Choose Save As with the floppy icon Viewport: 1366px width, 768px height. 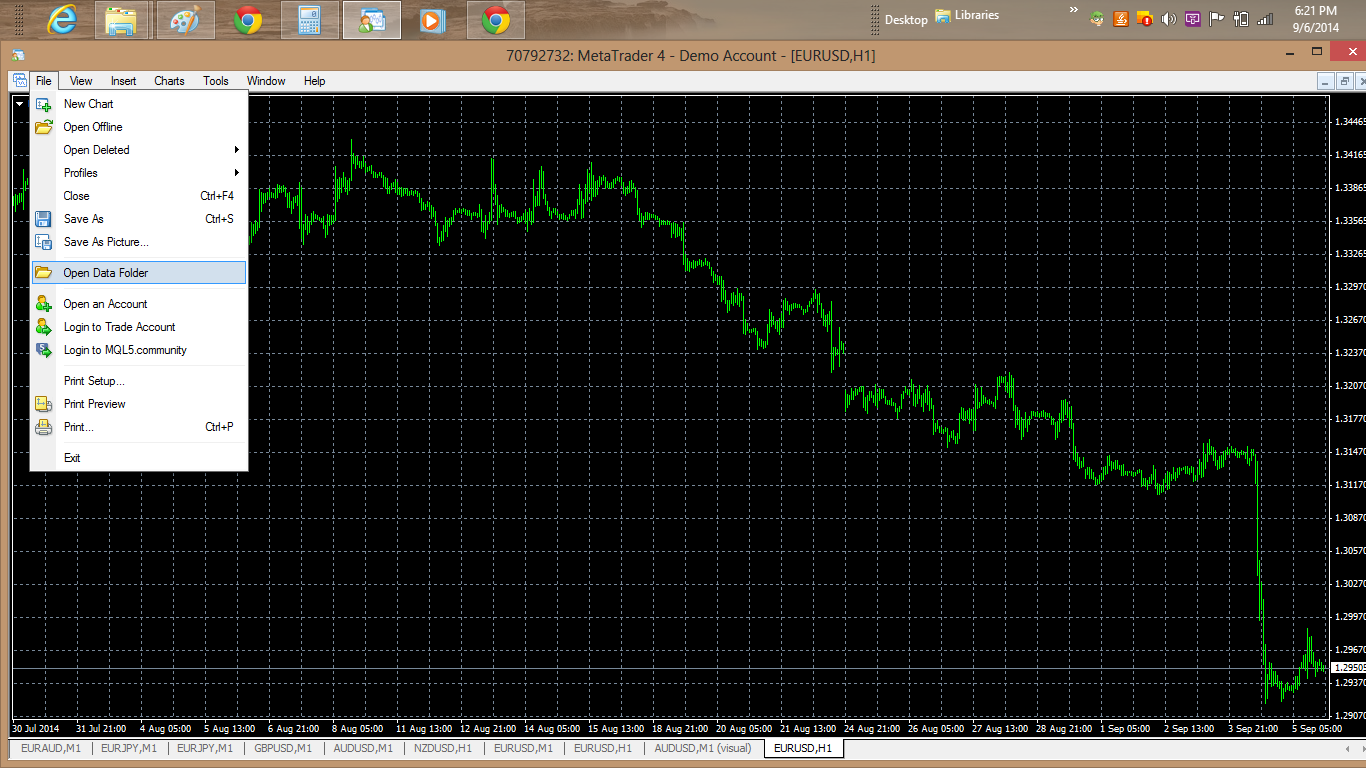pyautogui.click(x=139, y=219)
